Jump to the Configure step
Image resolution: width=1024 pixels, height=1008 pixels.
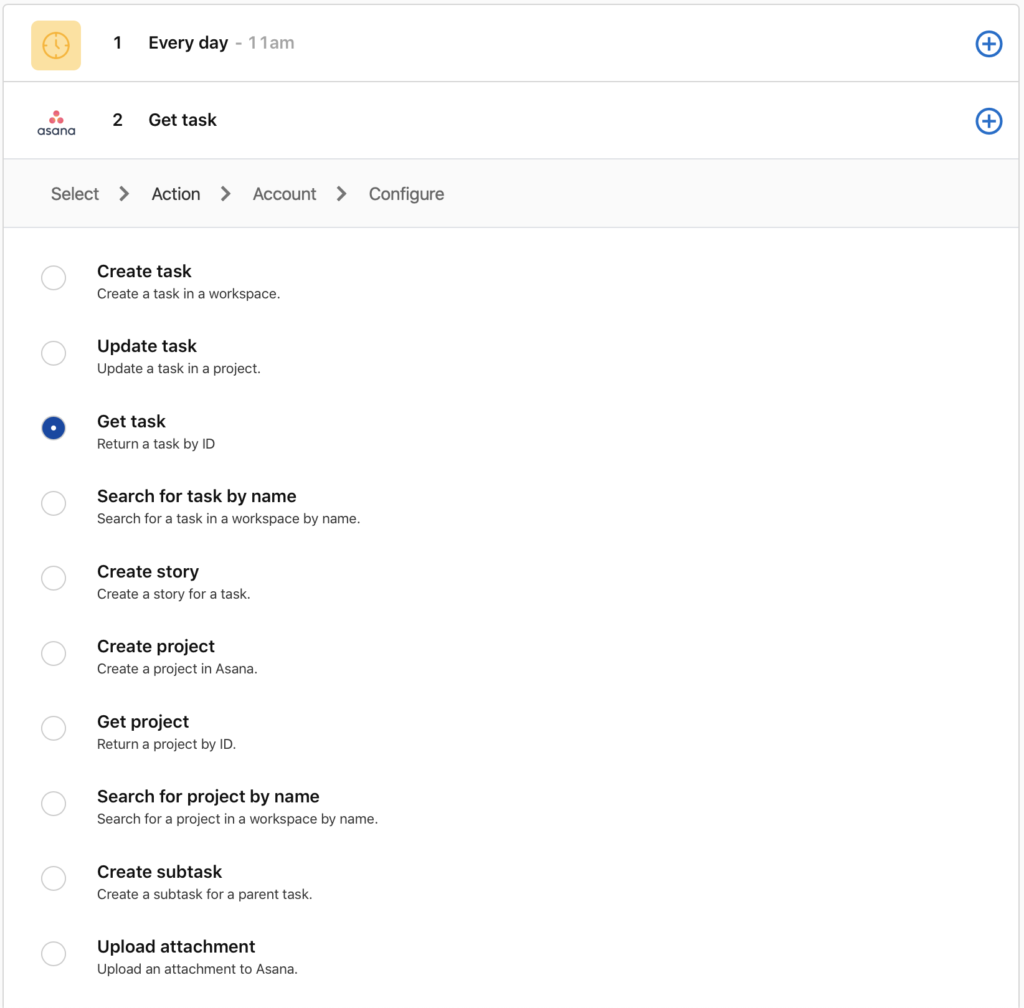406,194
